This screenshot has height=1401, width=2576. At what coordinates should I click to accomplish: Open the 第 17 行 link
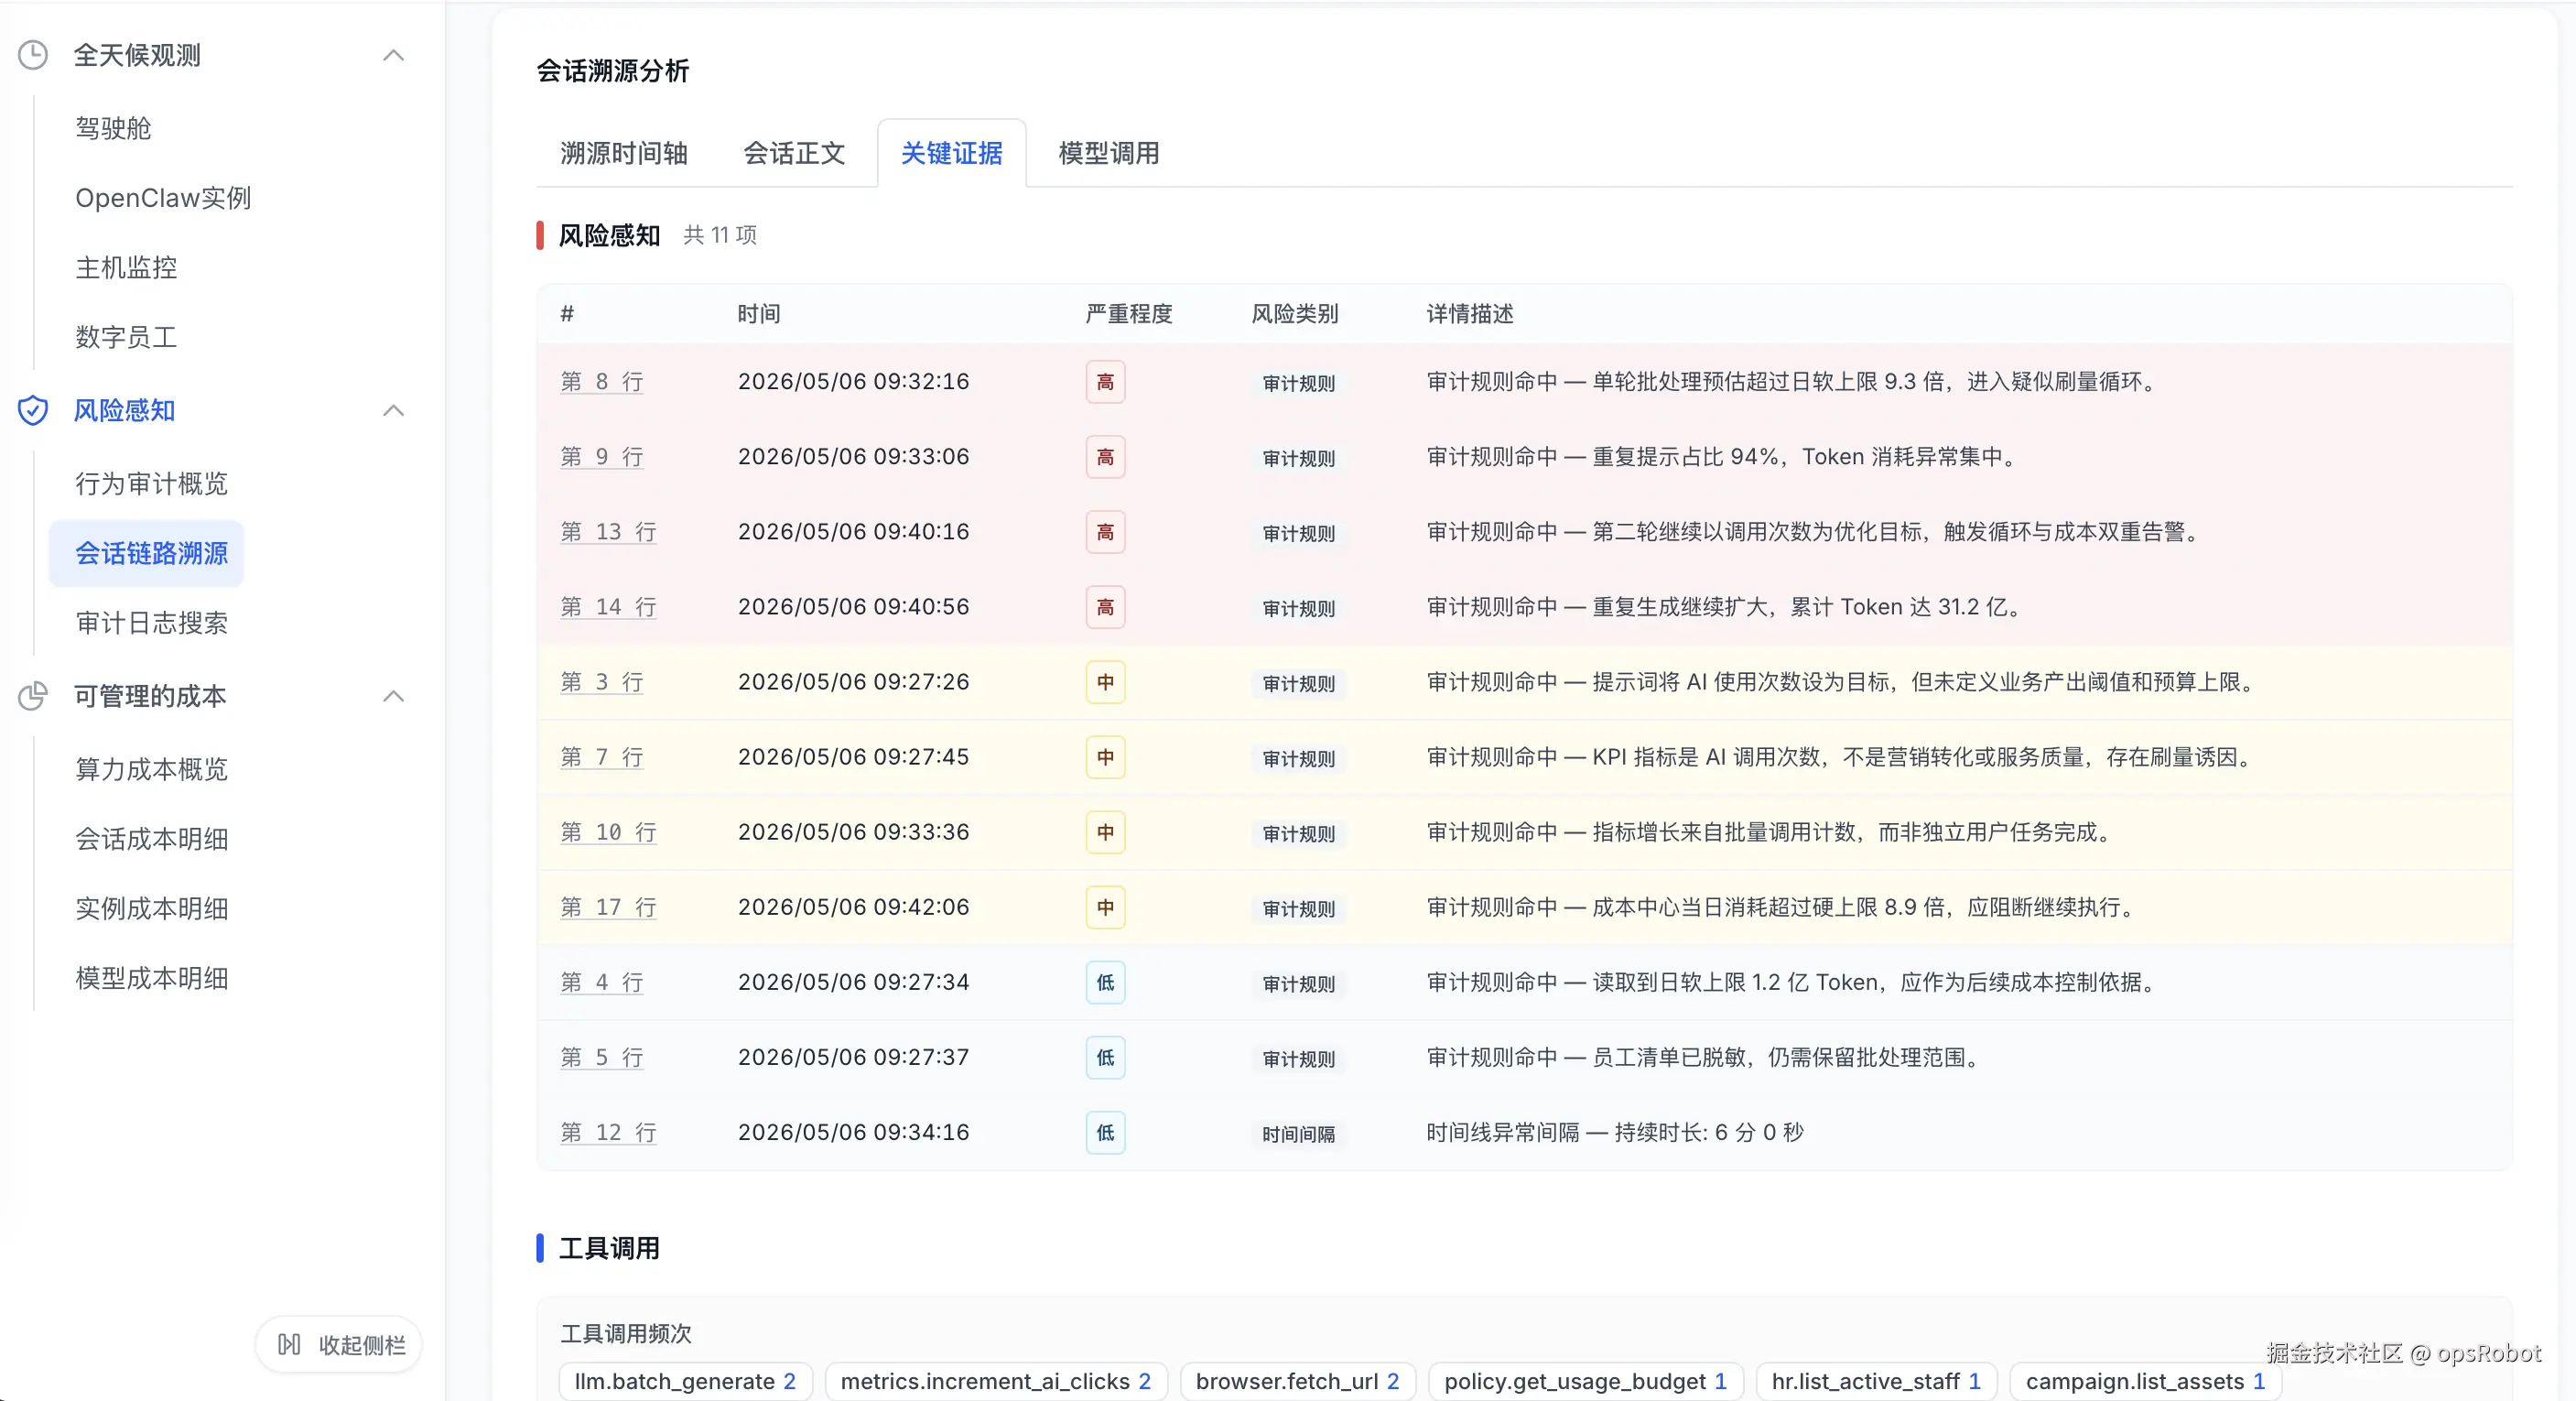pos(608,906)
